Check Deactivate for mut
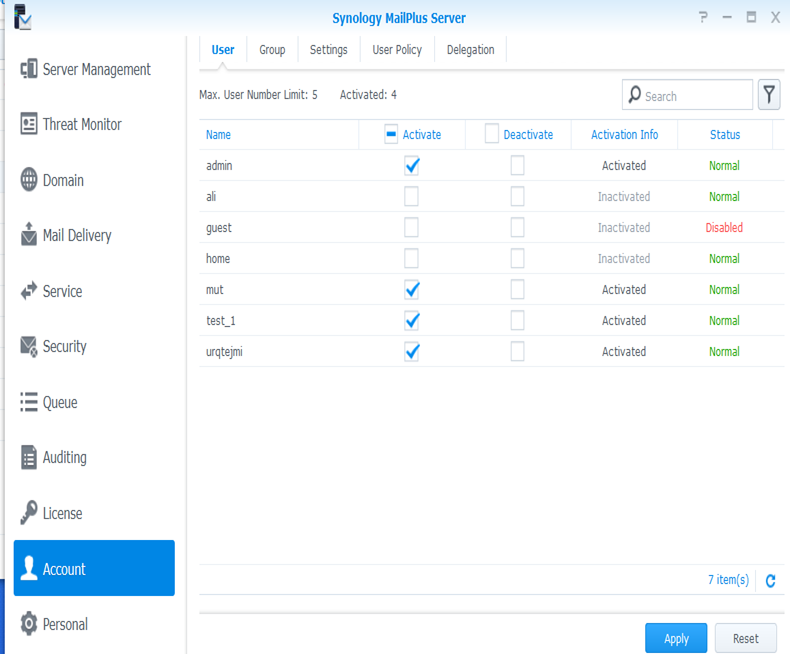Screen dimensions: 790x654 click(x=517, y=289)
